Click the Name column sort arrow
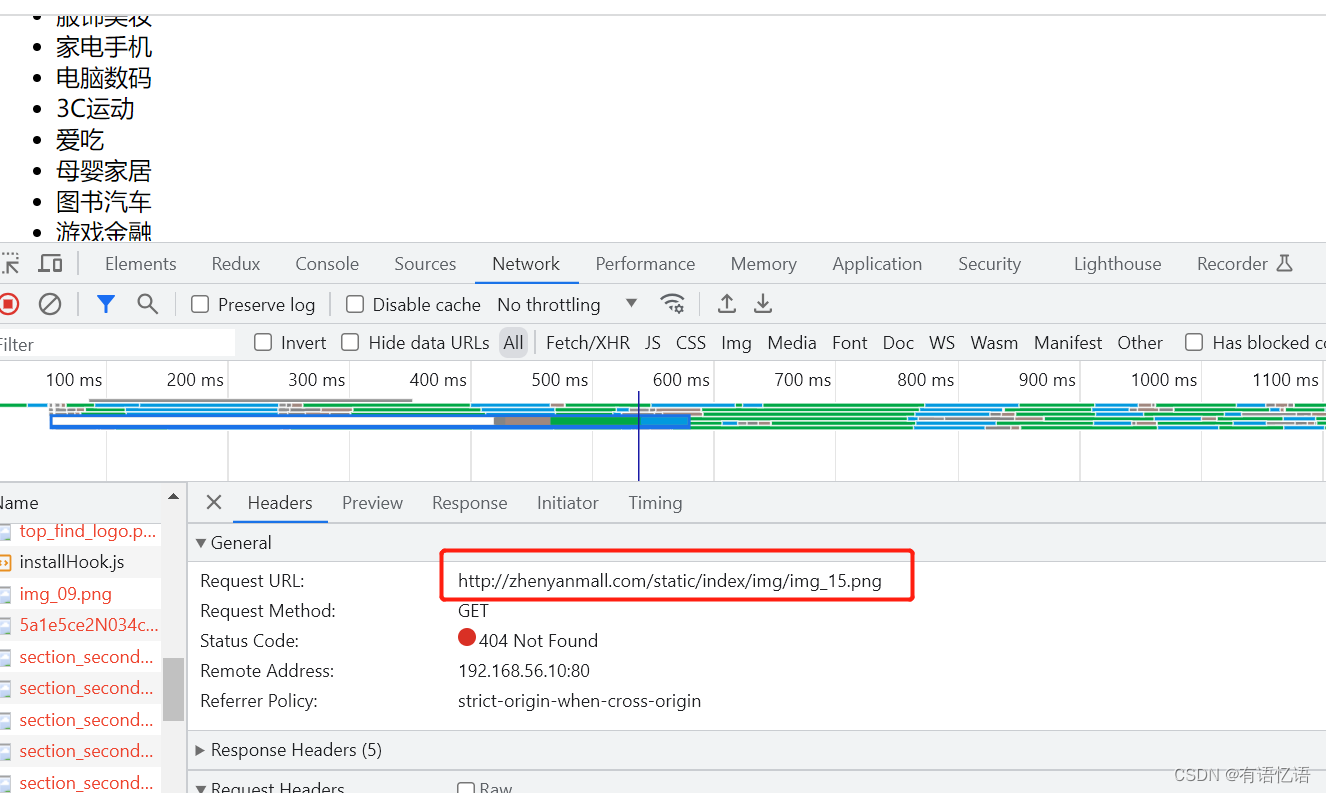Screen dimensions: 1326x793 tap(174, 497)
